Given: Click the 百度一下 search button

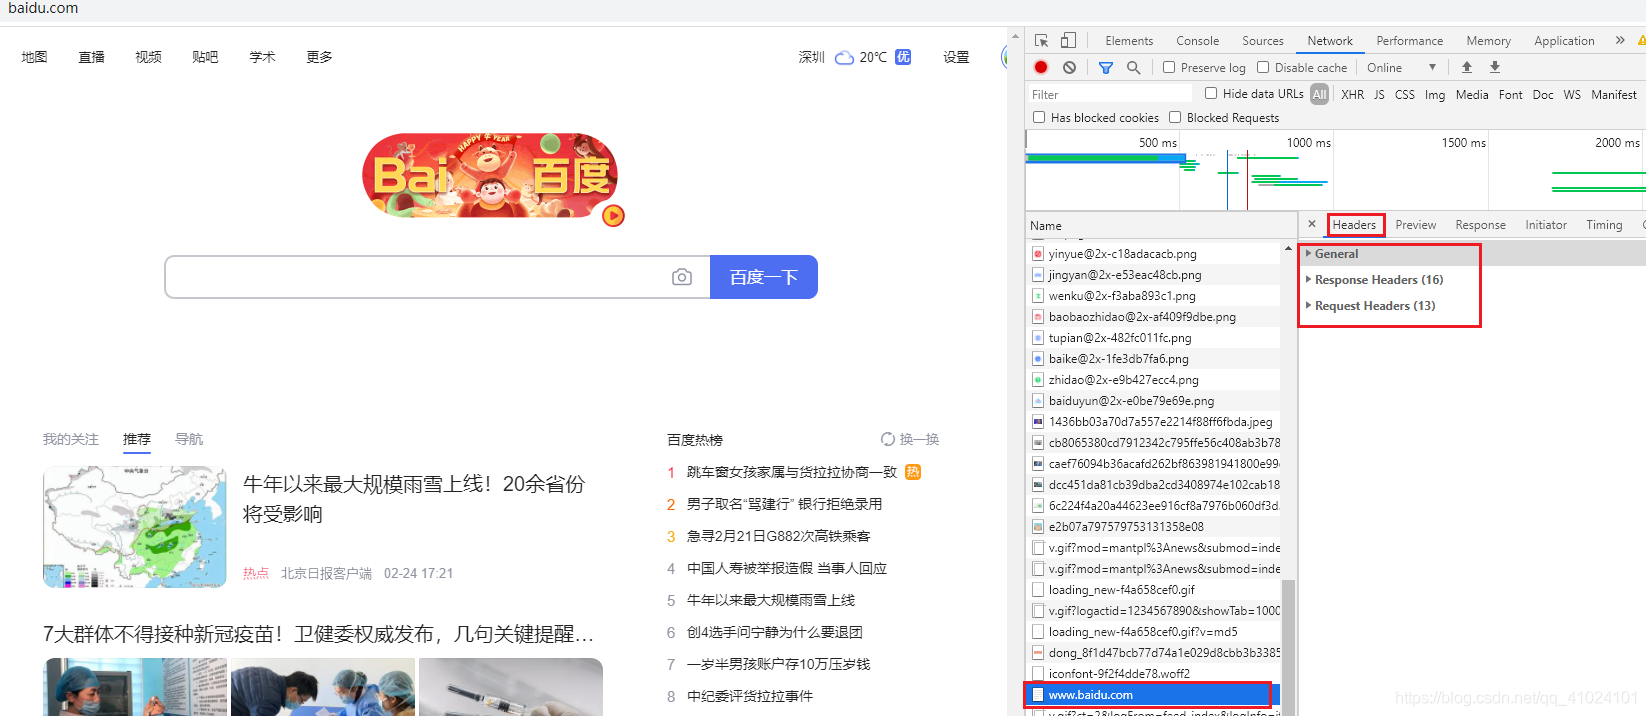Looking at the screenshot, I should click(764, 277).
